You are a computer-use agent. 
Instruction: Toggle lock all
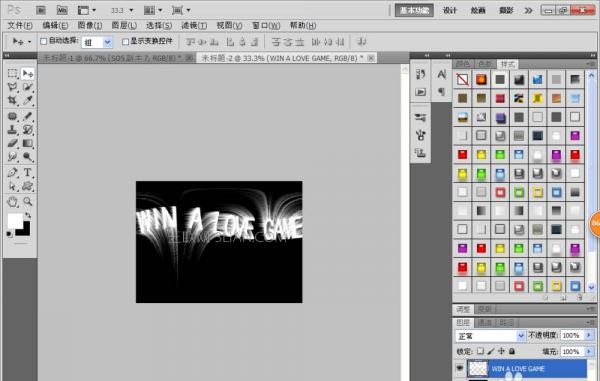[x=512, y=351]
